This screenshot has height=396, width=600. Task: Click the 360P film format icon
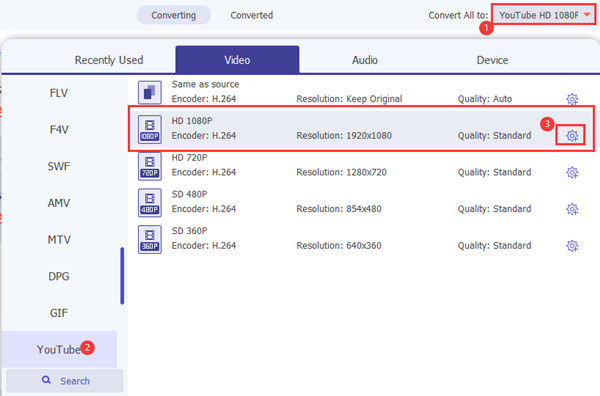pyautogui.click(x=150, y=240)
